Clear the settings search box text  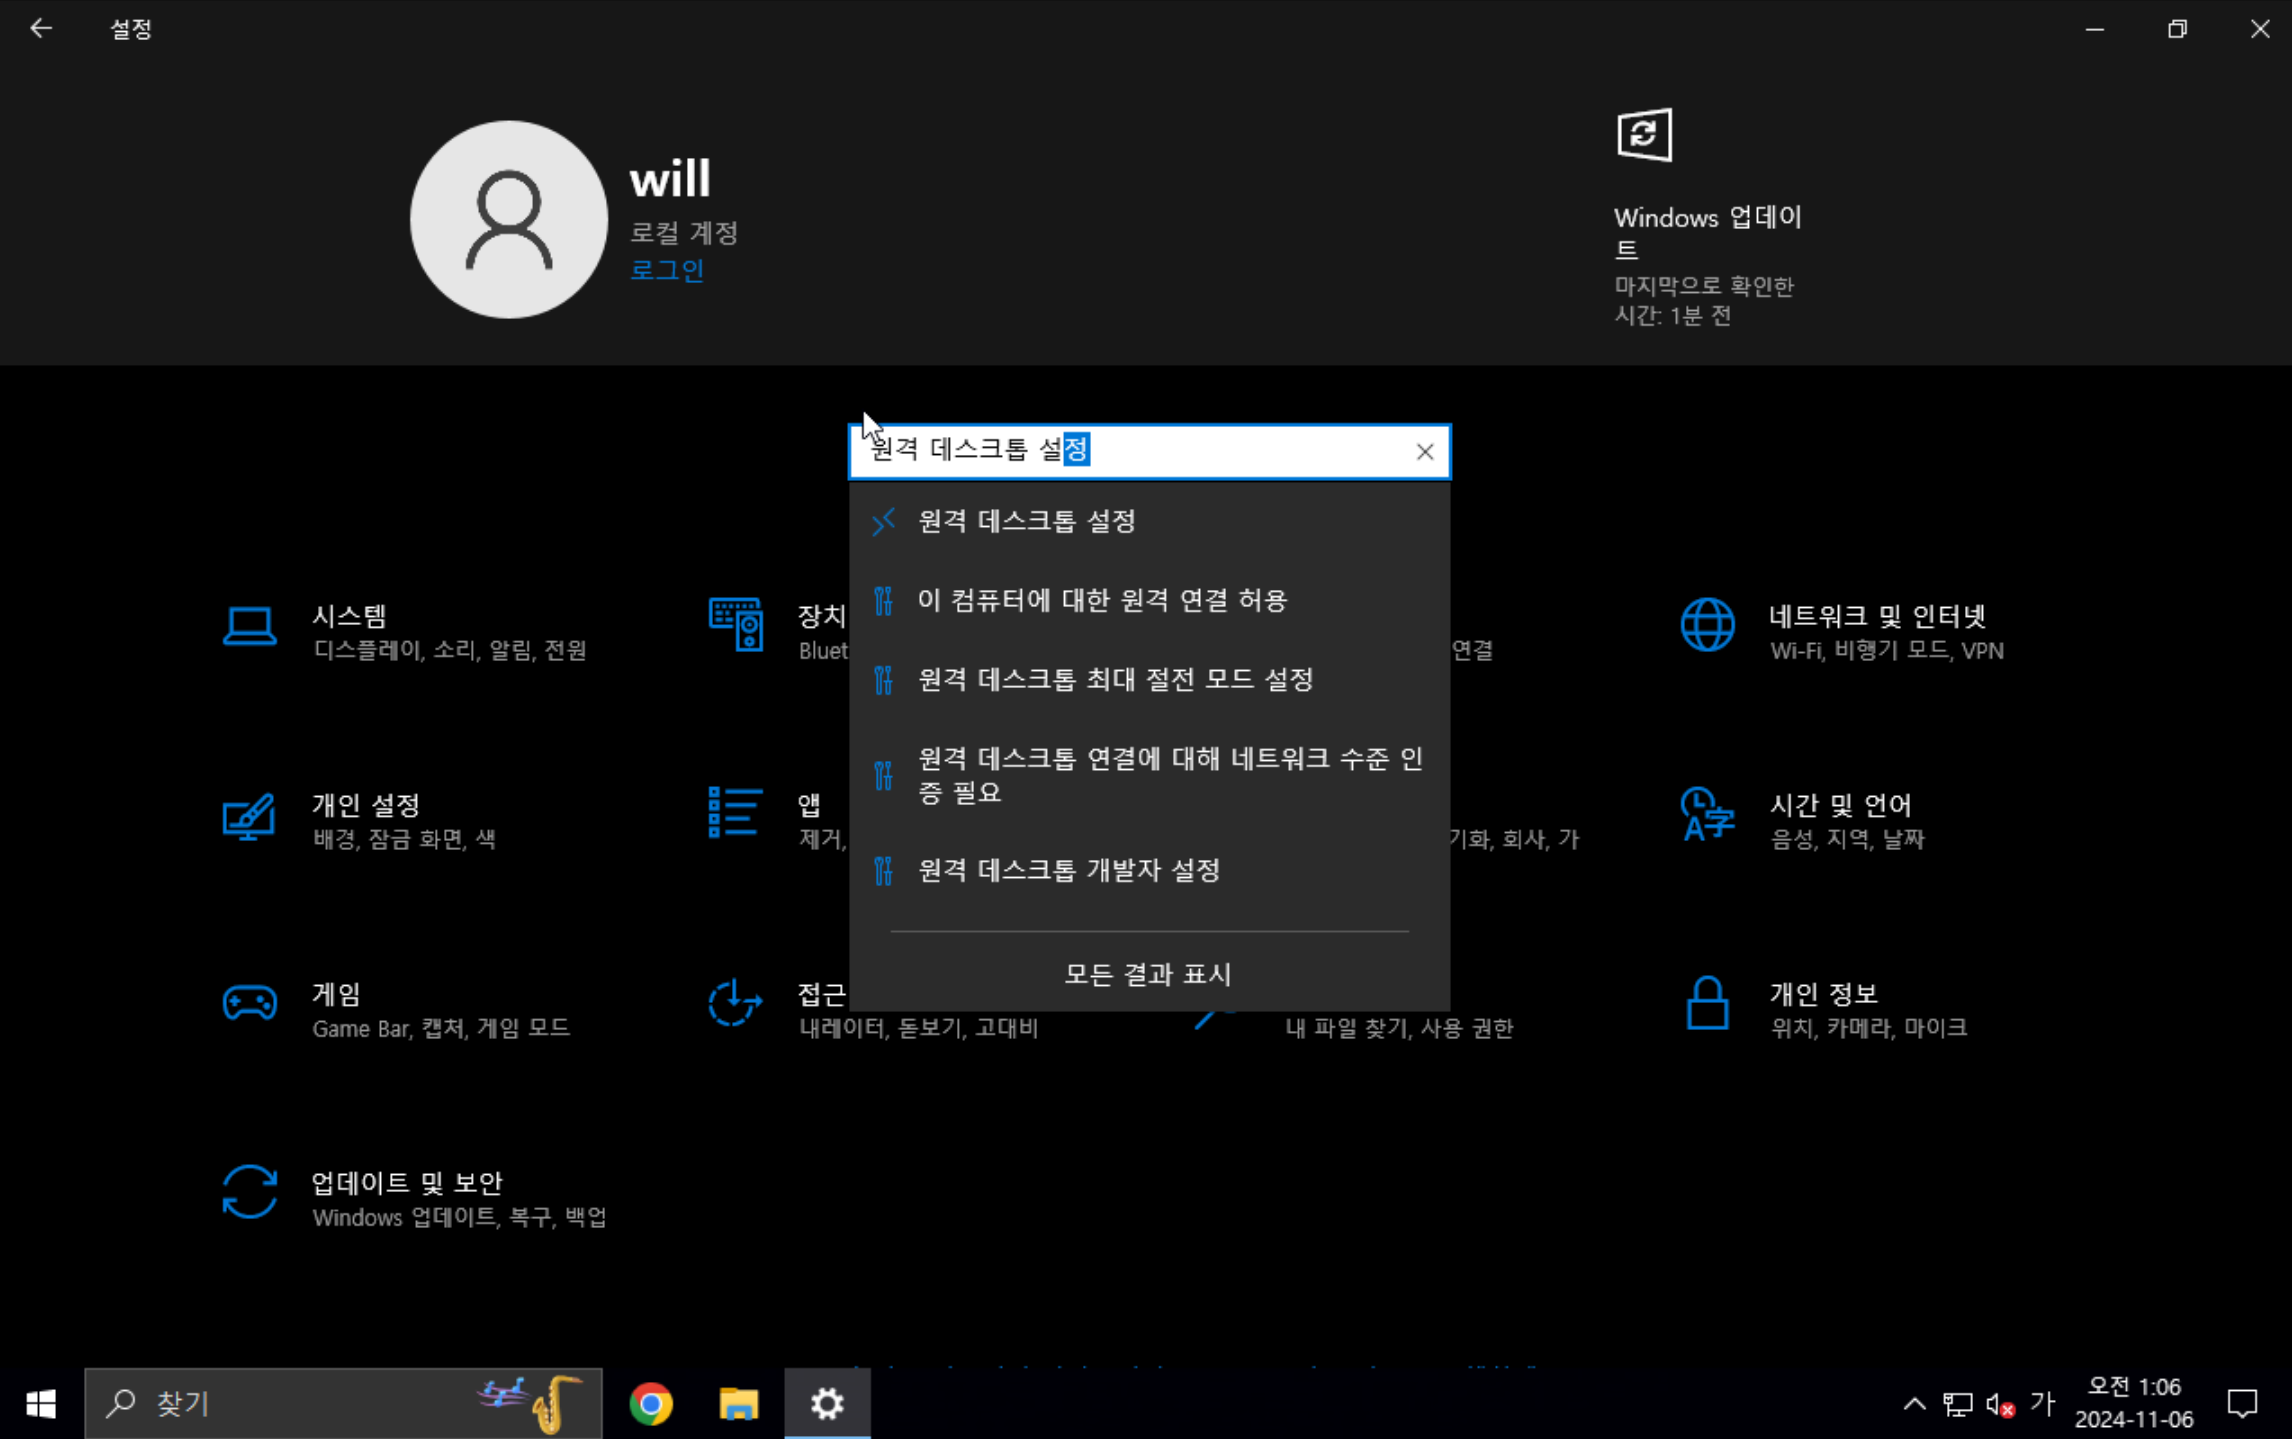point(1424,452)
